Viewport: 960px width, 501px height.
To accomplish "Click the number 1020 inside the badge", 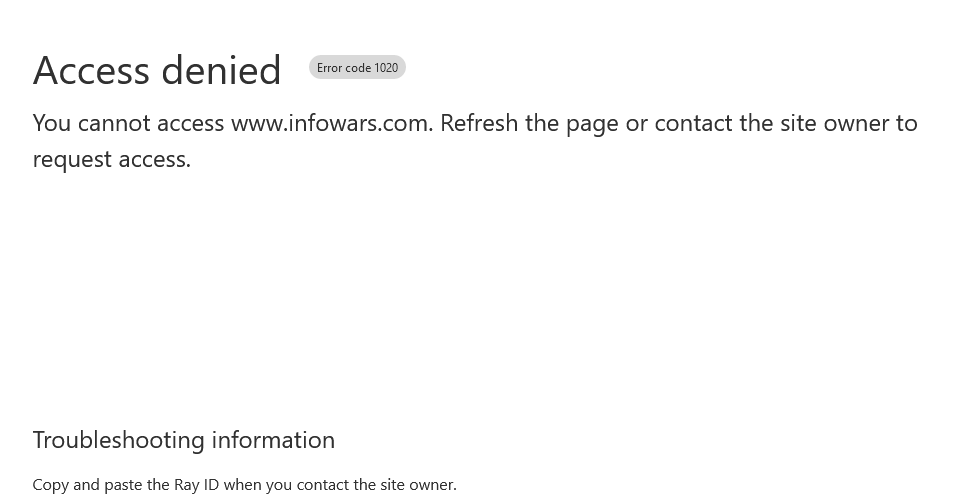I will (x=386, y=68).
